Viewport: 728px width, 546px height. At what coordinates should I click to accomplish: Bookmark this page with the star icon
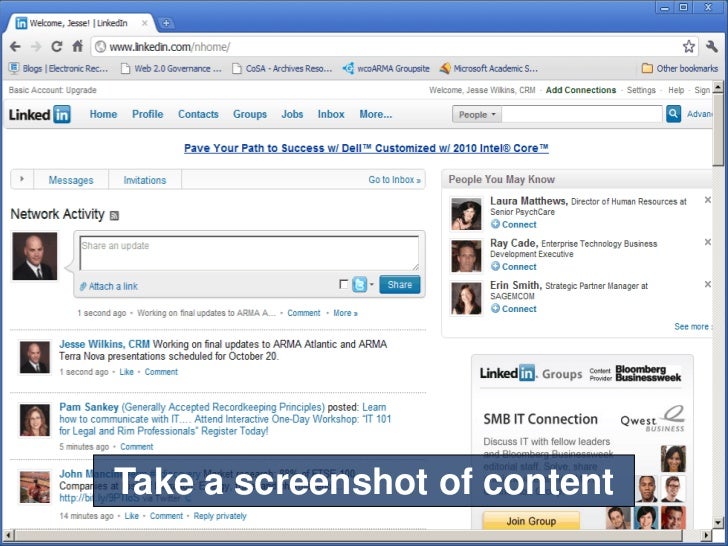tap(689, 46)
